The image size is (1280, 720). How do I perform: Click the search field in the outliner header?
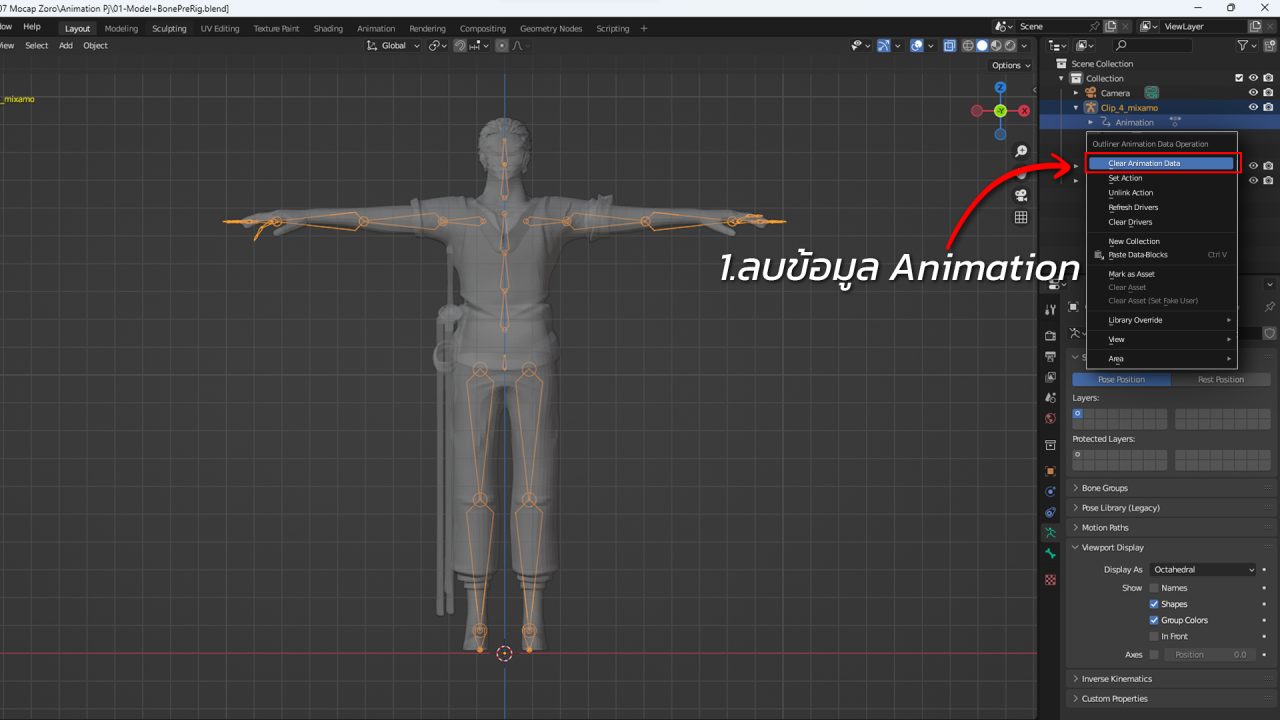point(1150,45)
